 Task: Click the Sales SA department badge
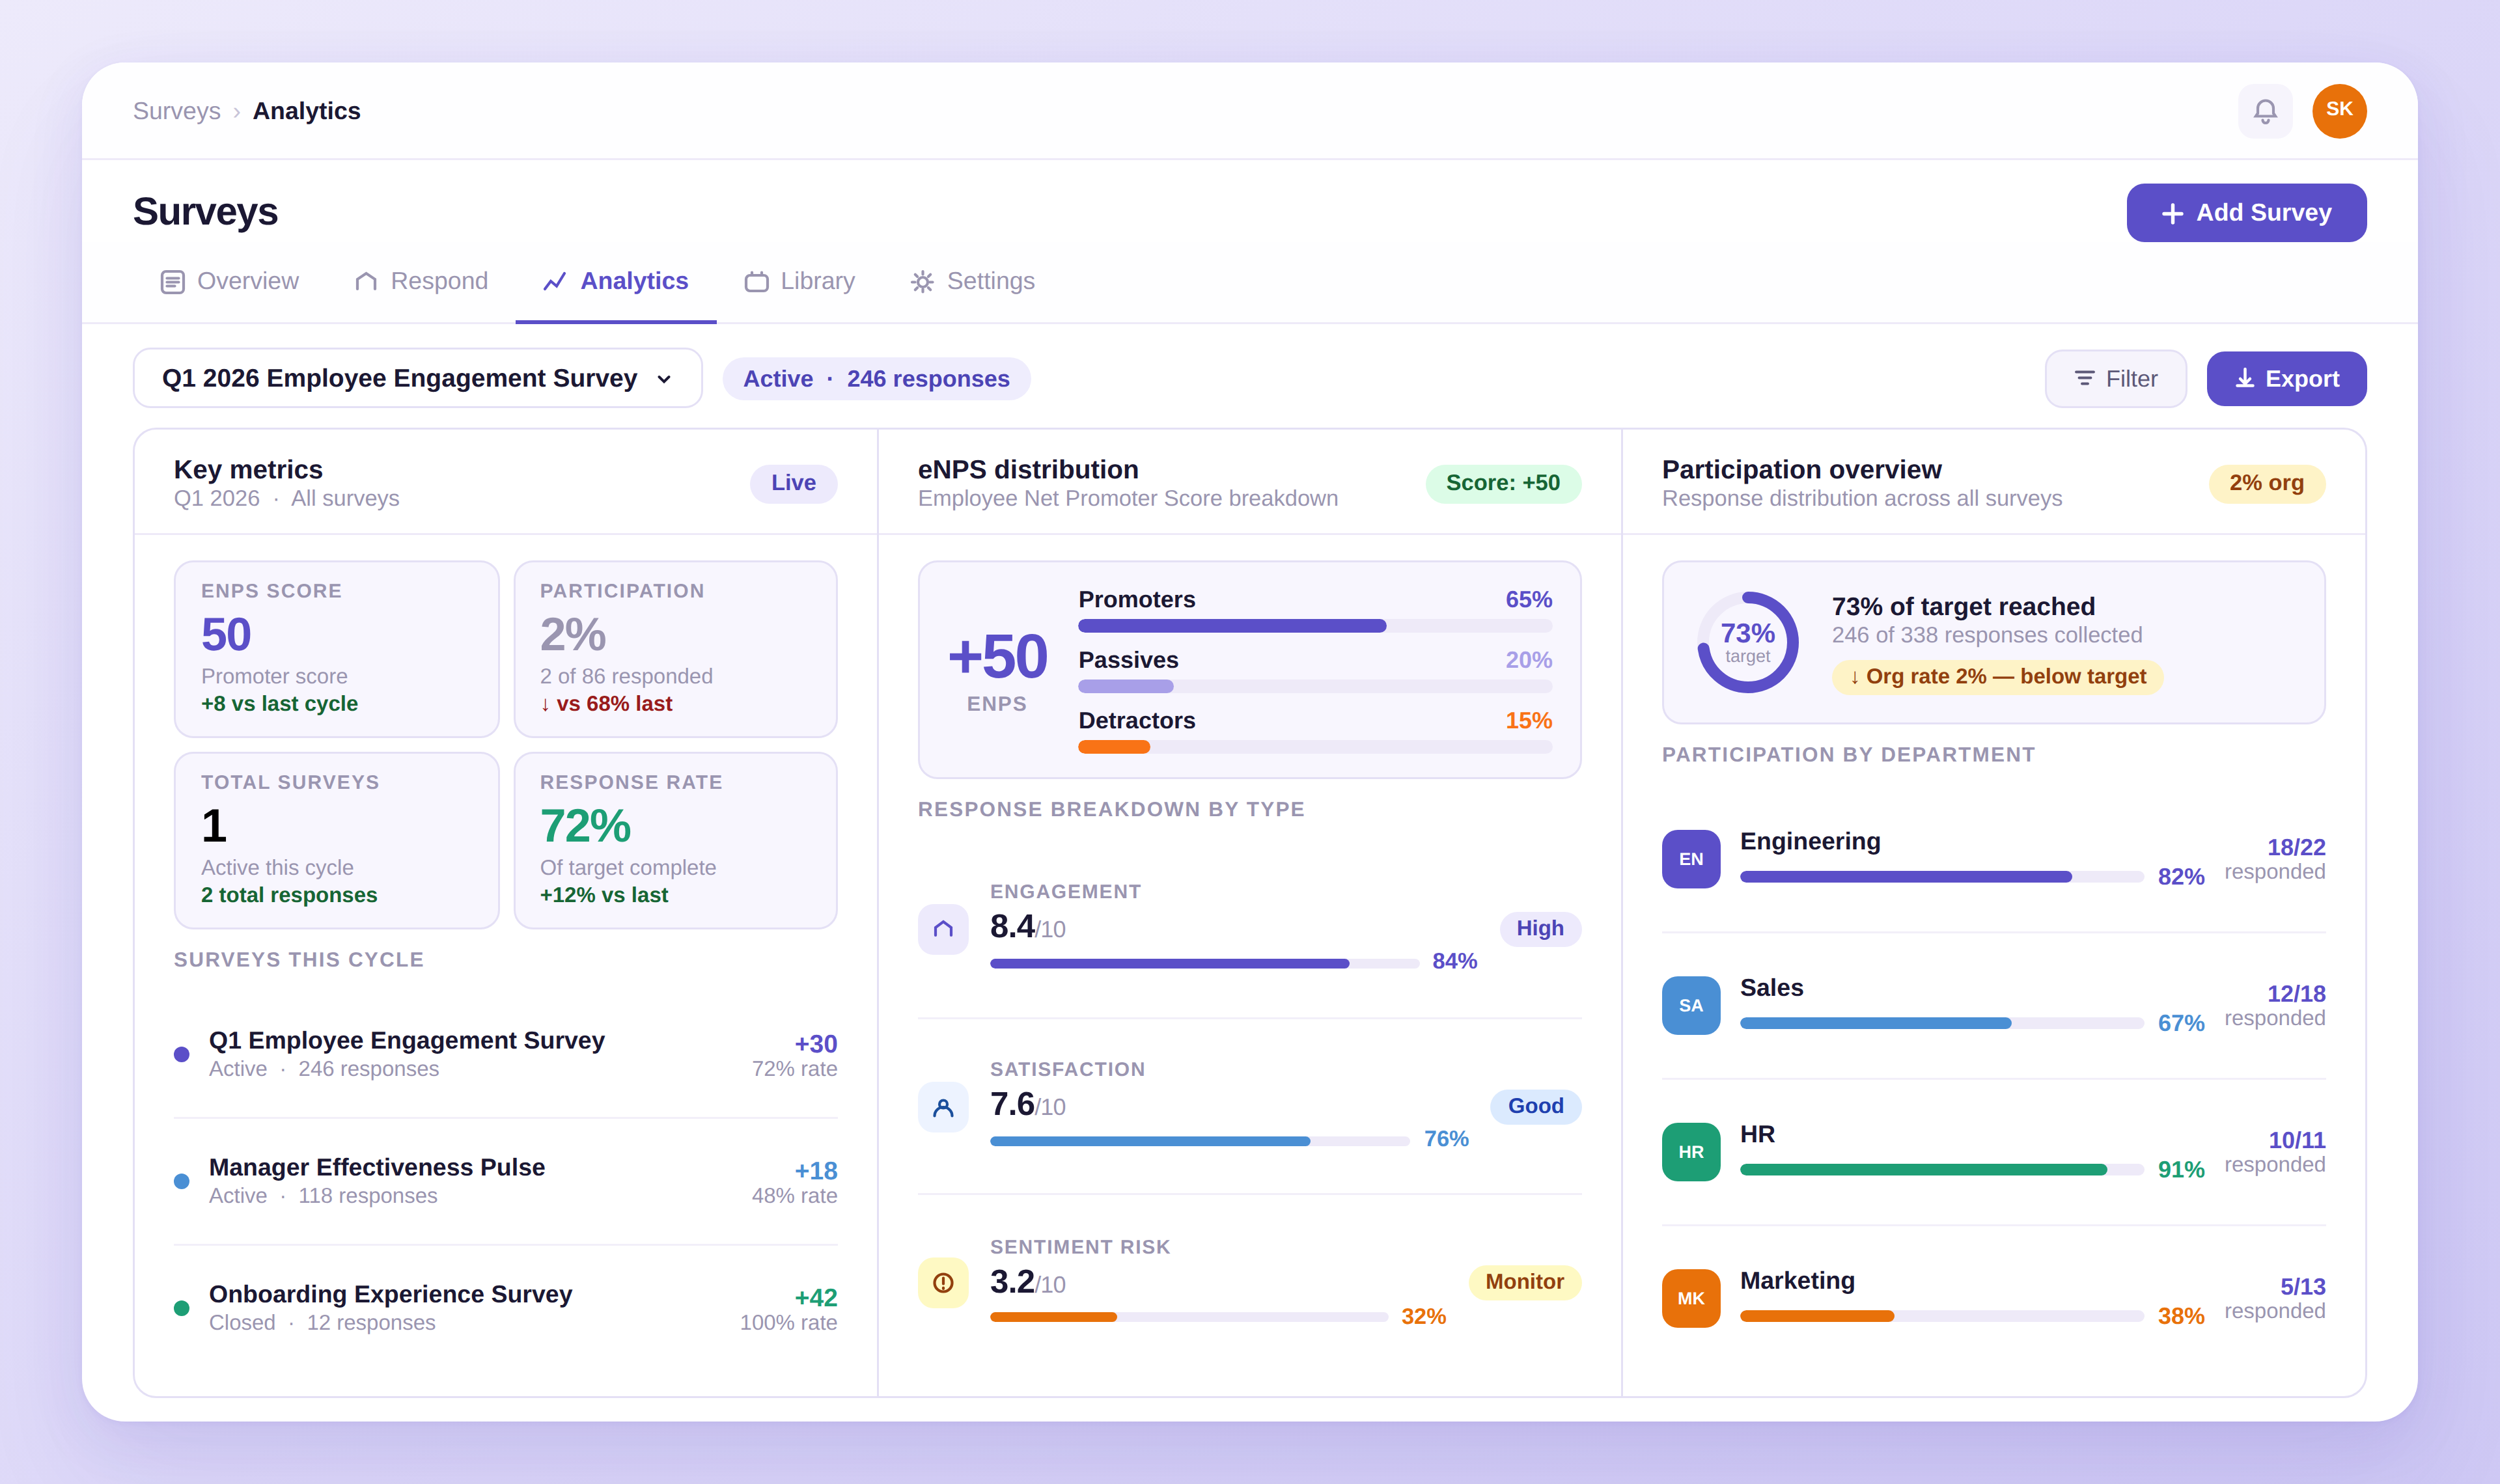point(1690,1005)
